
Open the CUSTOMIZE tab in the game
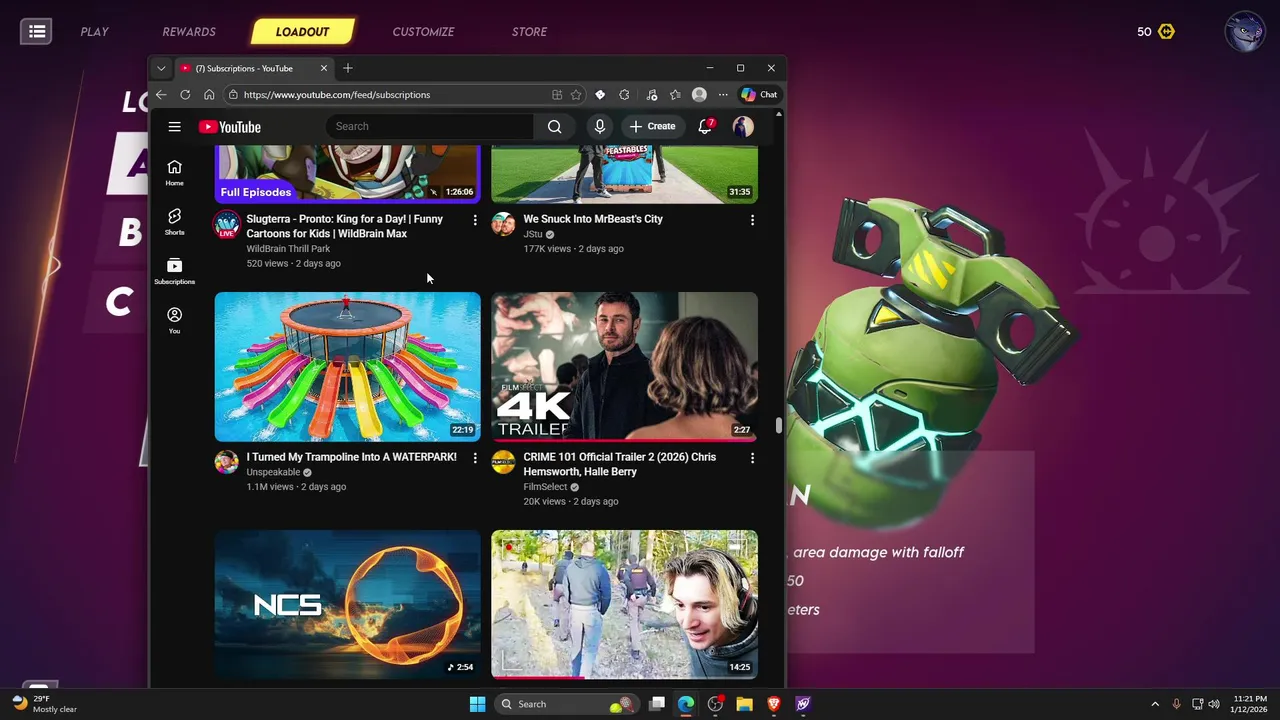click(x=423, y=32)
